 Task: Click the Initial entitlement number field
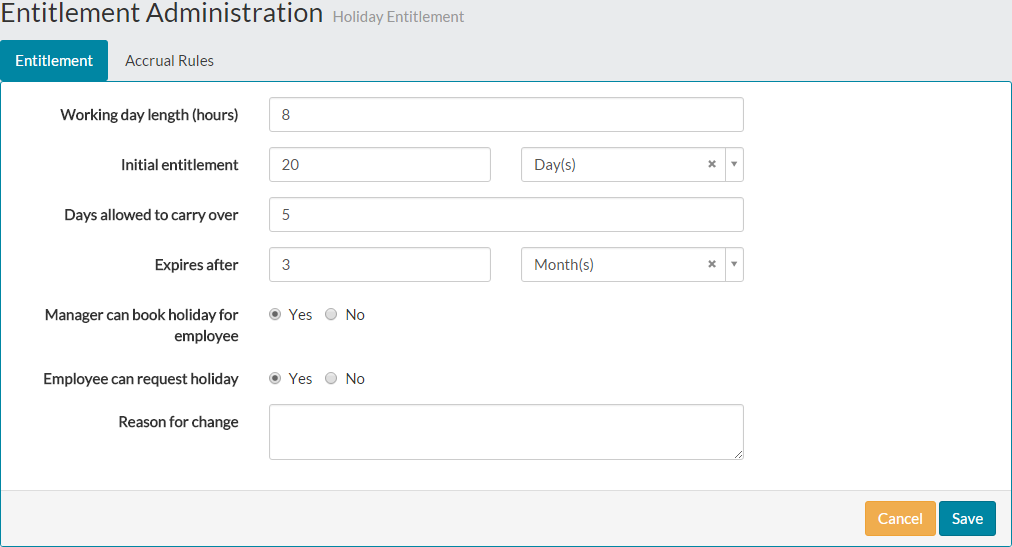coord(380,165)
